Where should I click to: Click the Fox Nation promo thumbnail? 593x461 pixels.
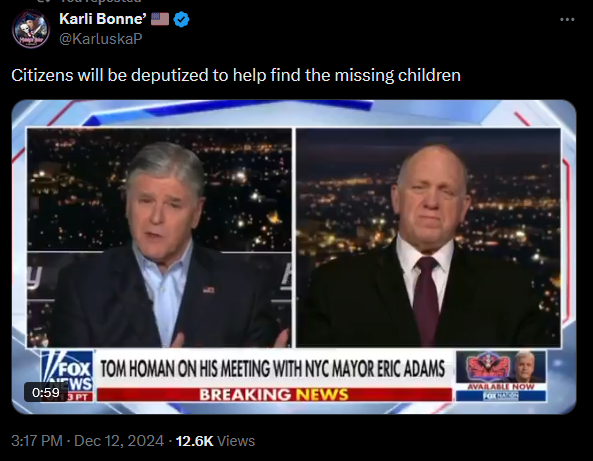pyautogui.click(x=501, y=376)
